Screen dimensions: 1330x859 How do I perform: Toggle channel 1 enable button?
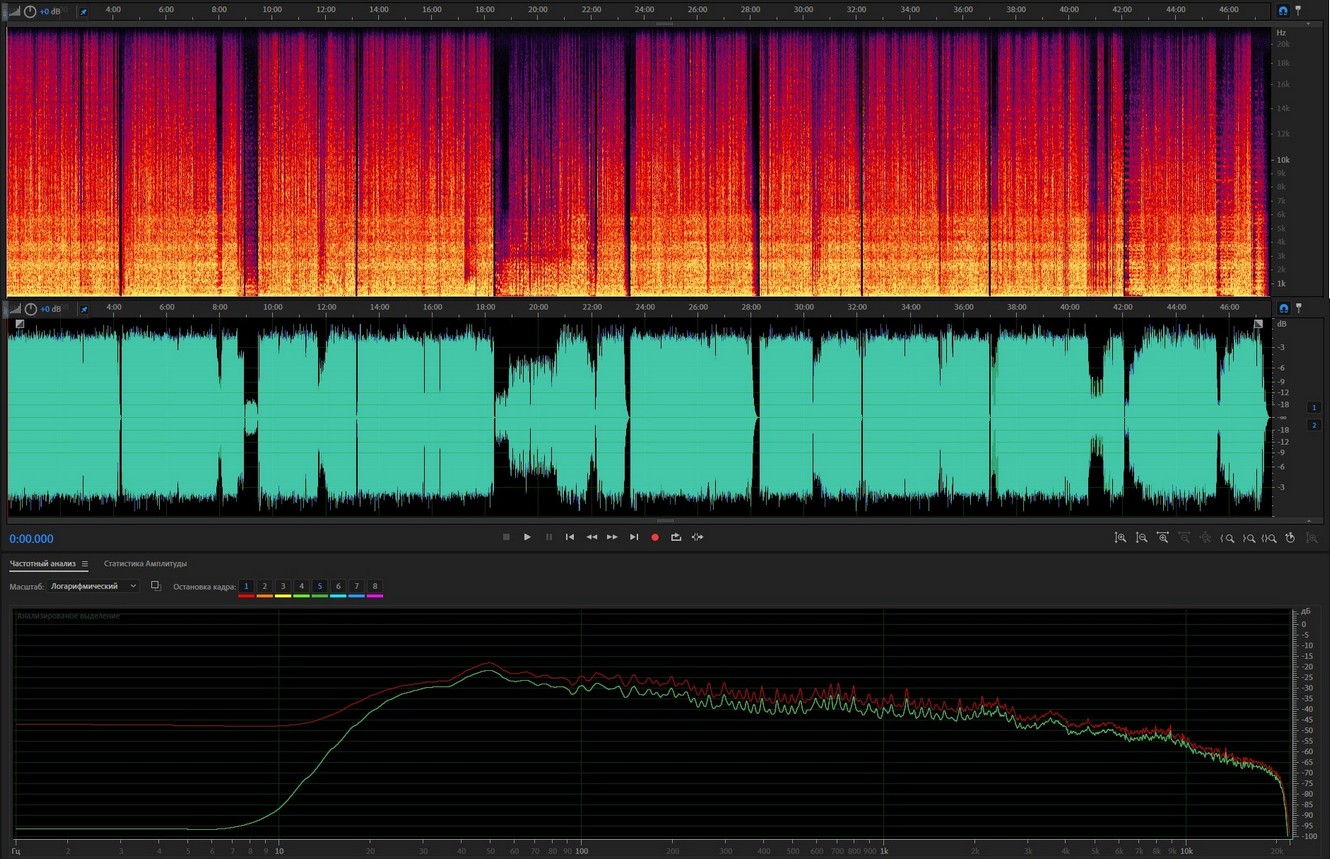tap(1314, 408)
